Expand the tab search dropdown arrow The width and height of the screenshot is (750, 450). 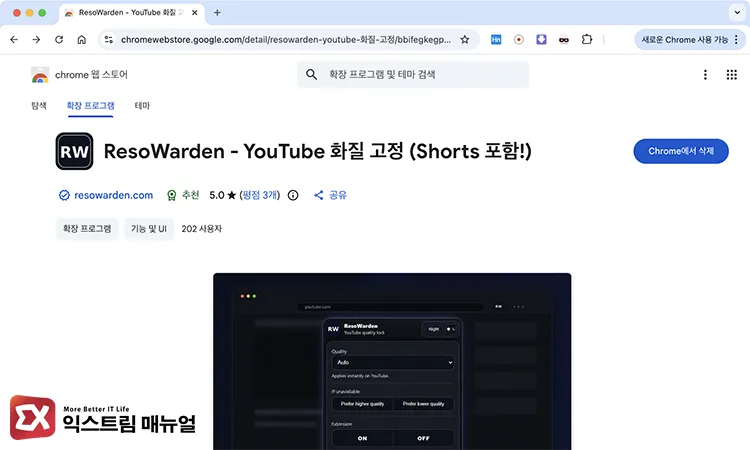coord(737,13)
